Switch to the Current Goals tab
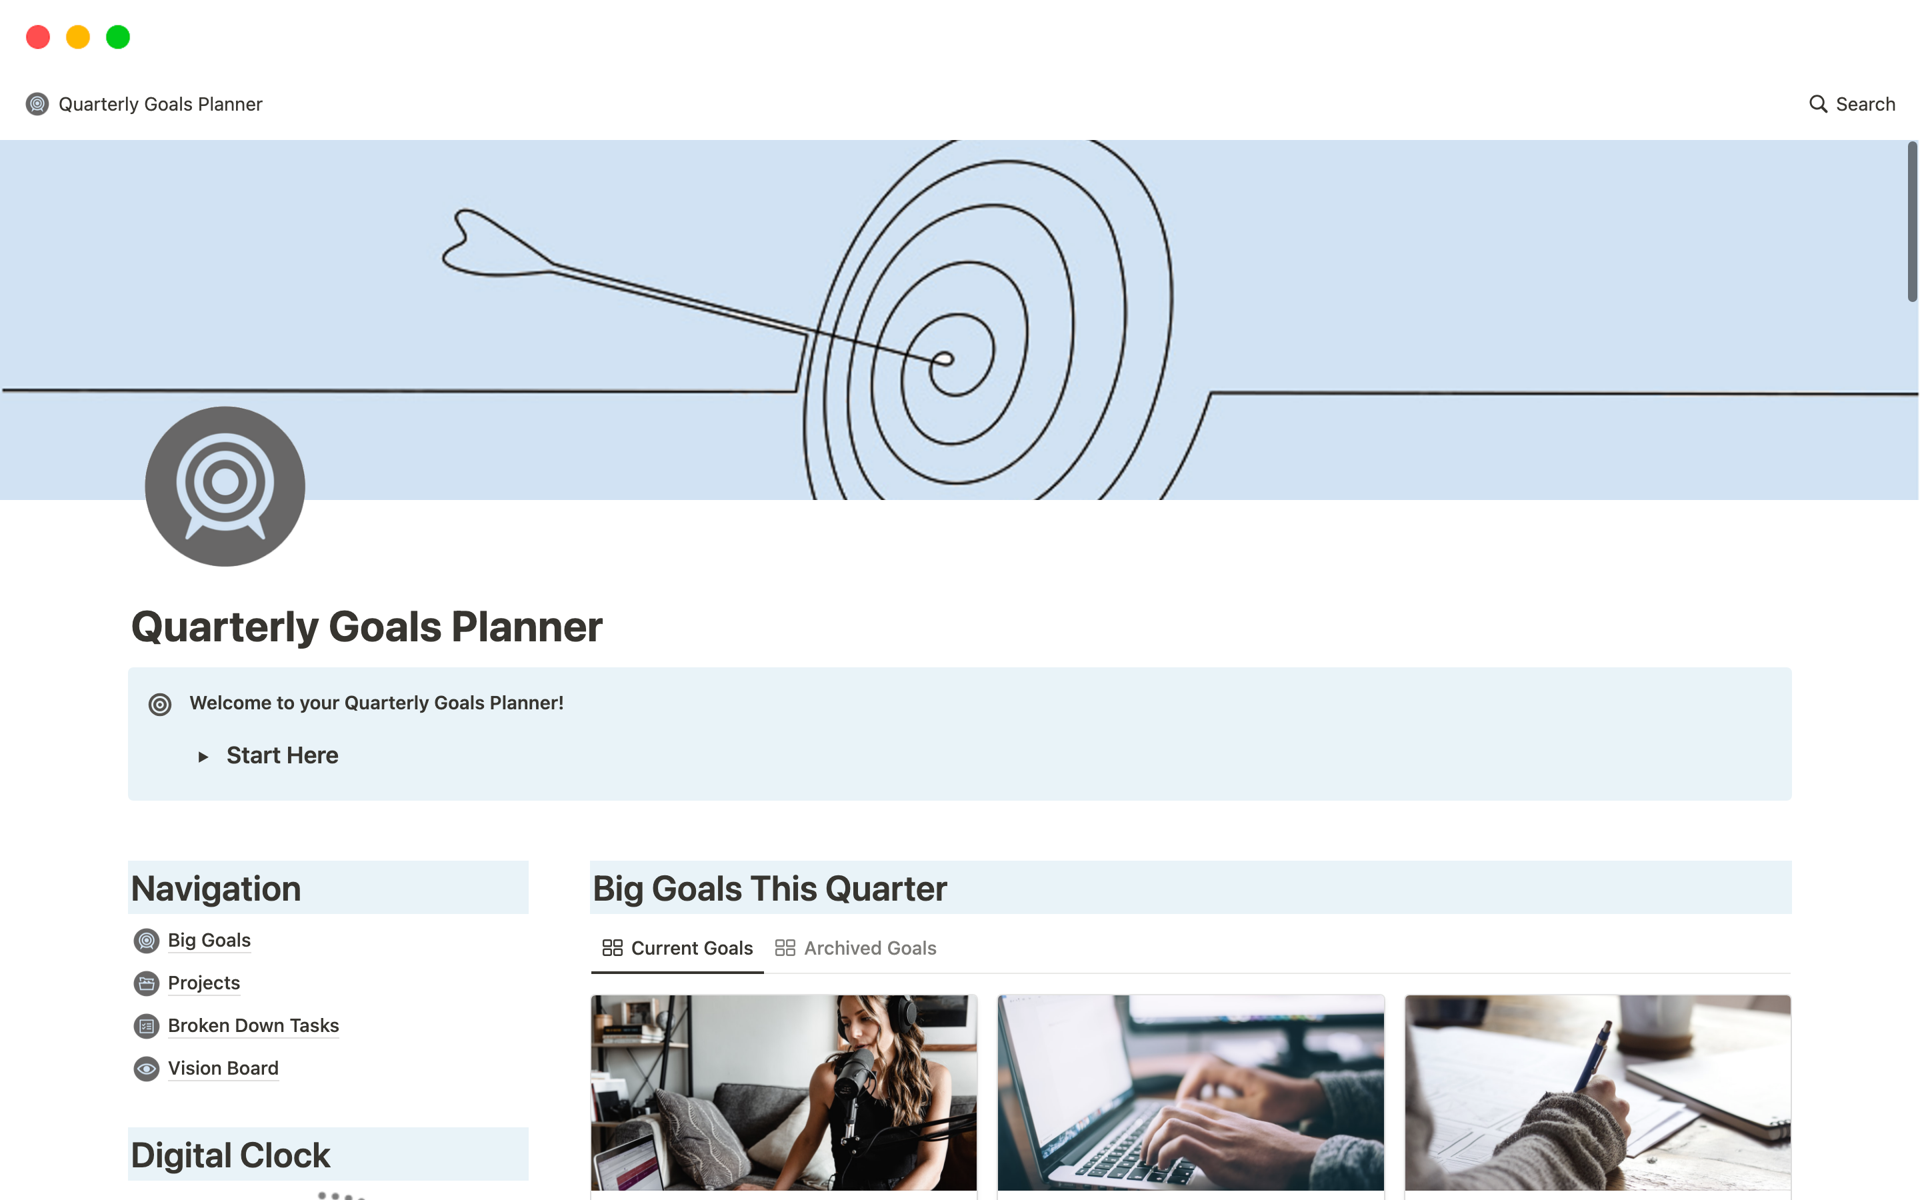 677,947
